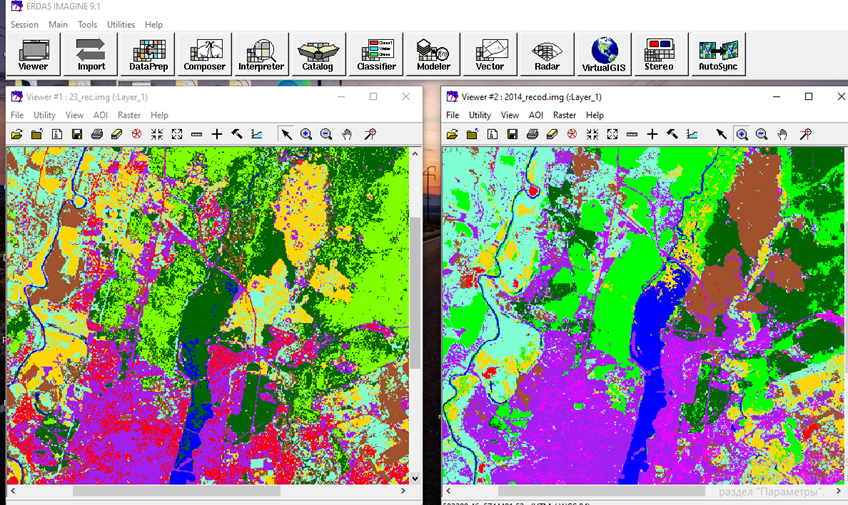Click open-layer folder icon in Viewer #2

click(452, 134)
